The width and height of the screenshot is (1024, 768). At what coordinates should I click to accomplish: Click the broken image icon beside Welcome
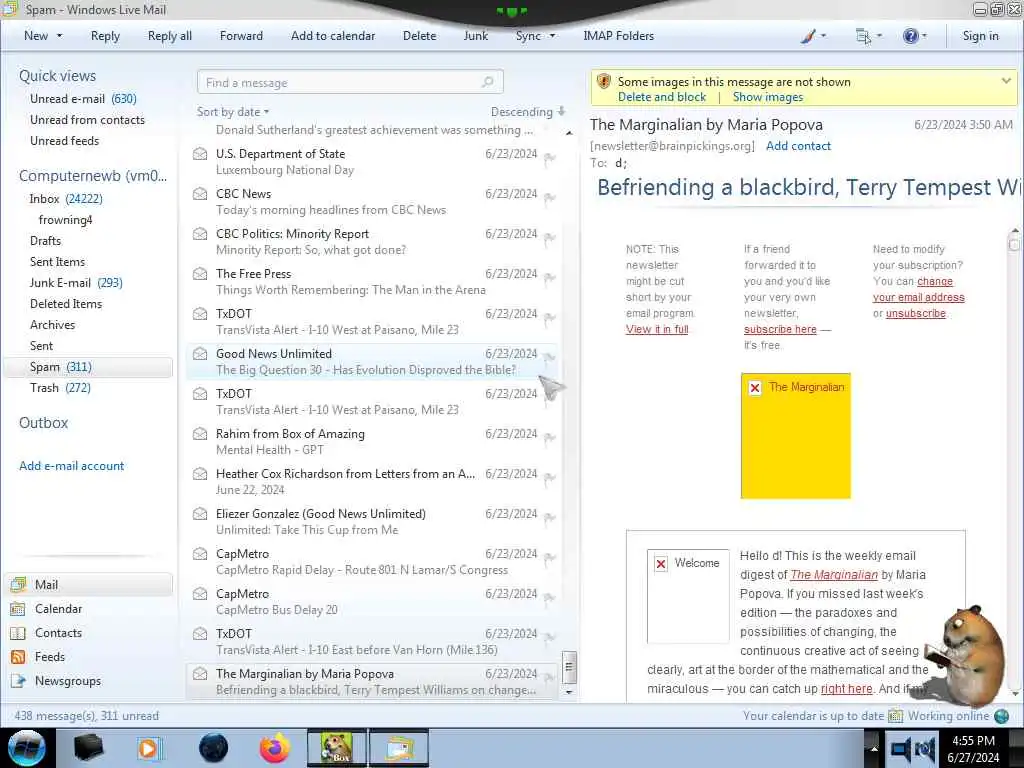[661, 564]
